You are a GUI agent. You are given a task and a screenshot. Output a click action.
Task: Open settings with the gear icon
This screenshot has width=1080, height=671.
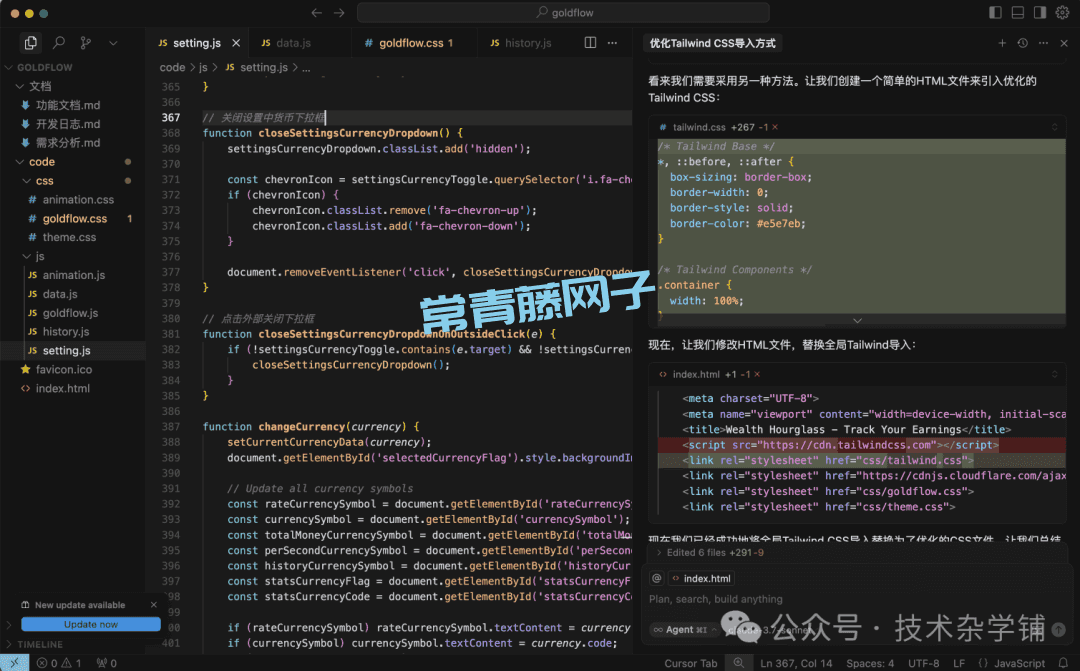1063,12
